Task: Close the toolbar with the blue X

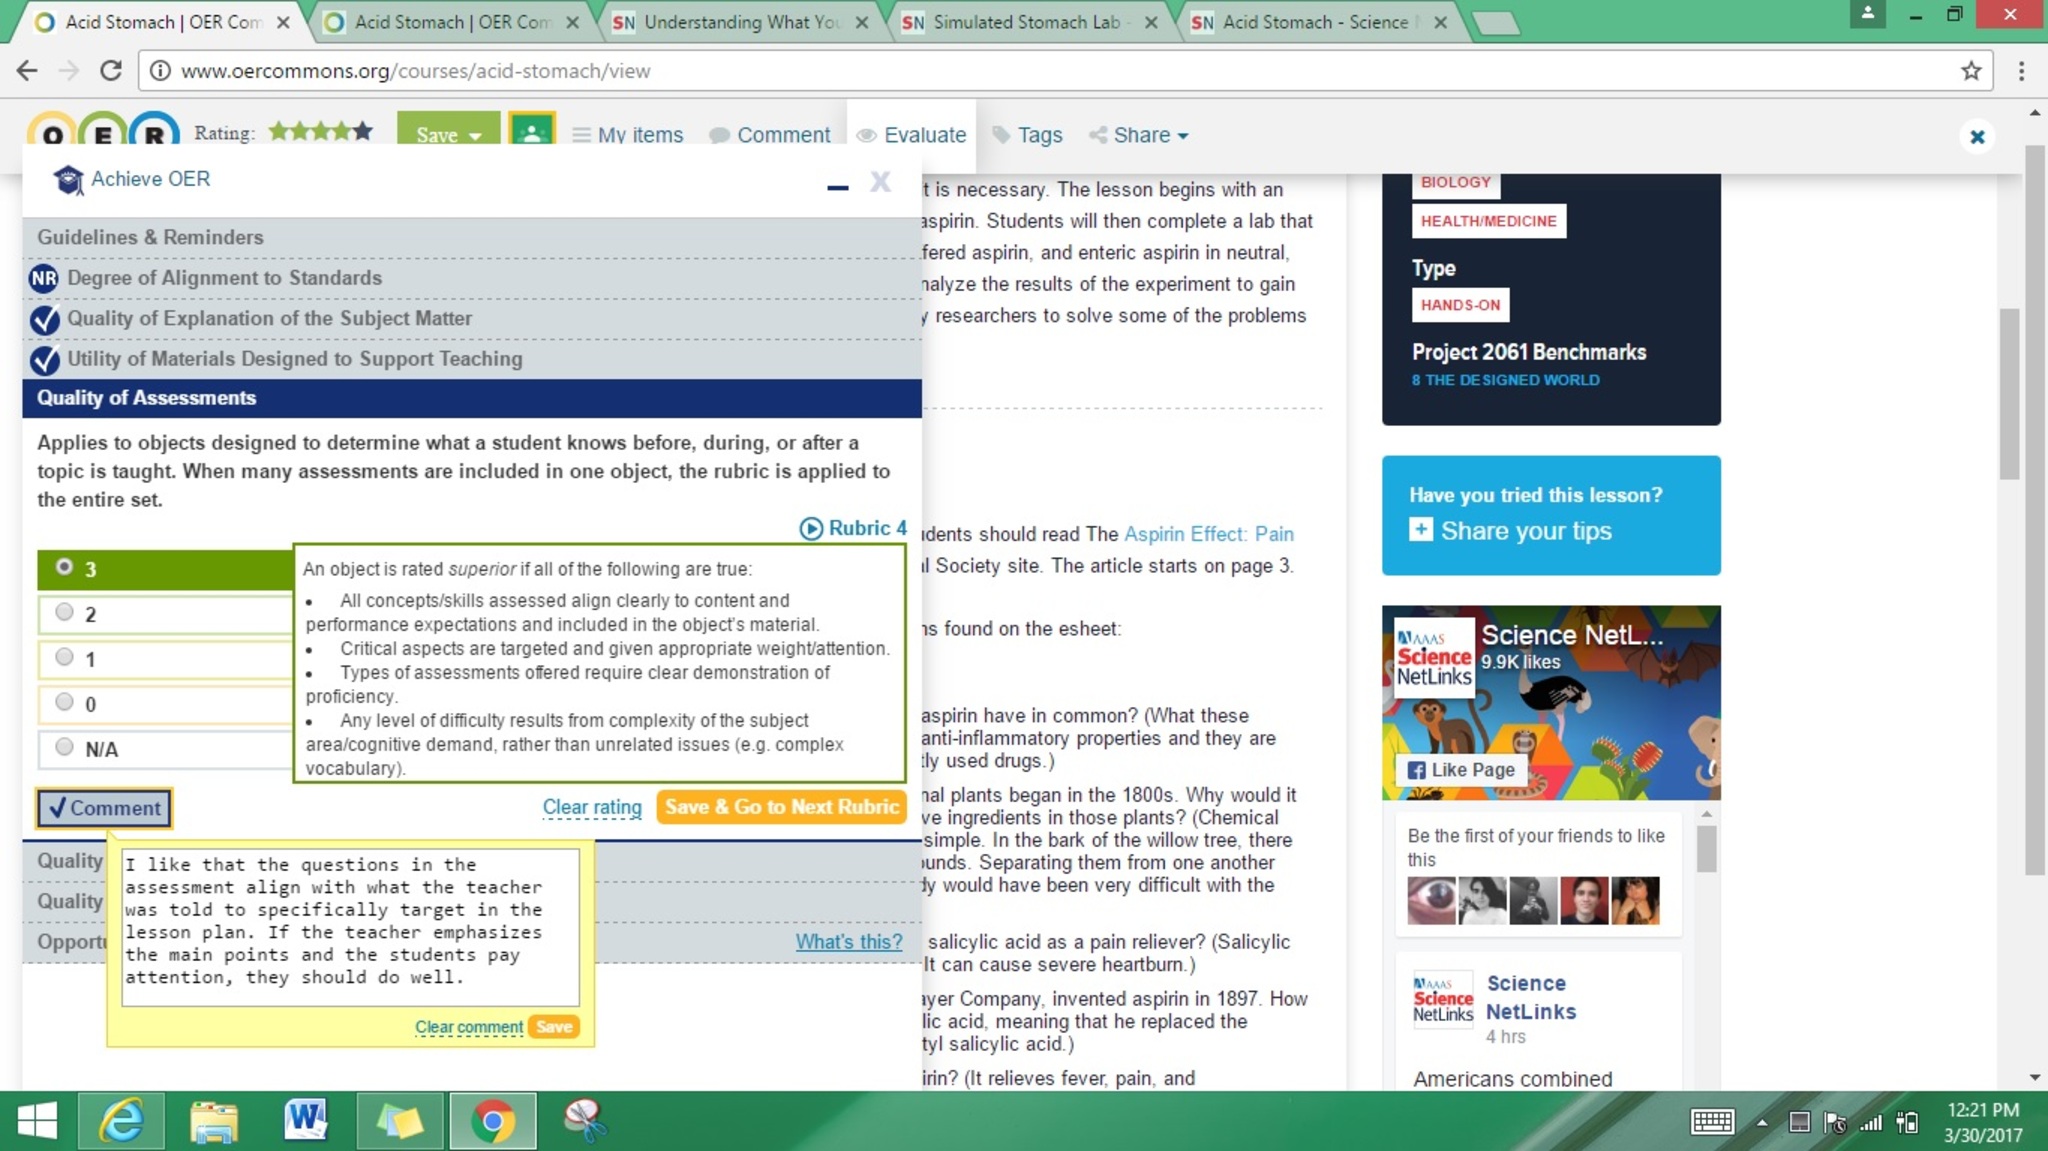Action: tap(1976, 137)
